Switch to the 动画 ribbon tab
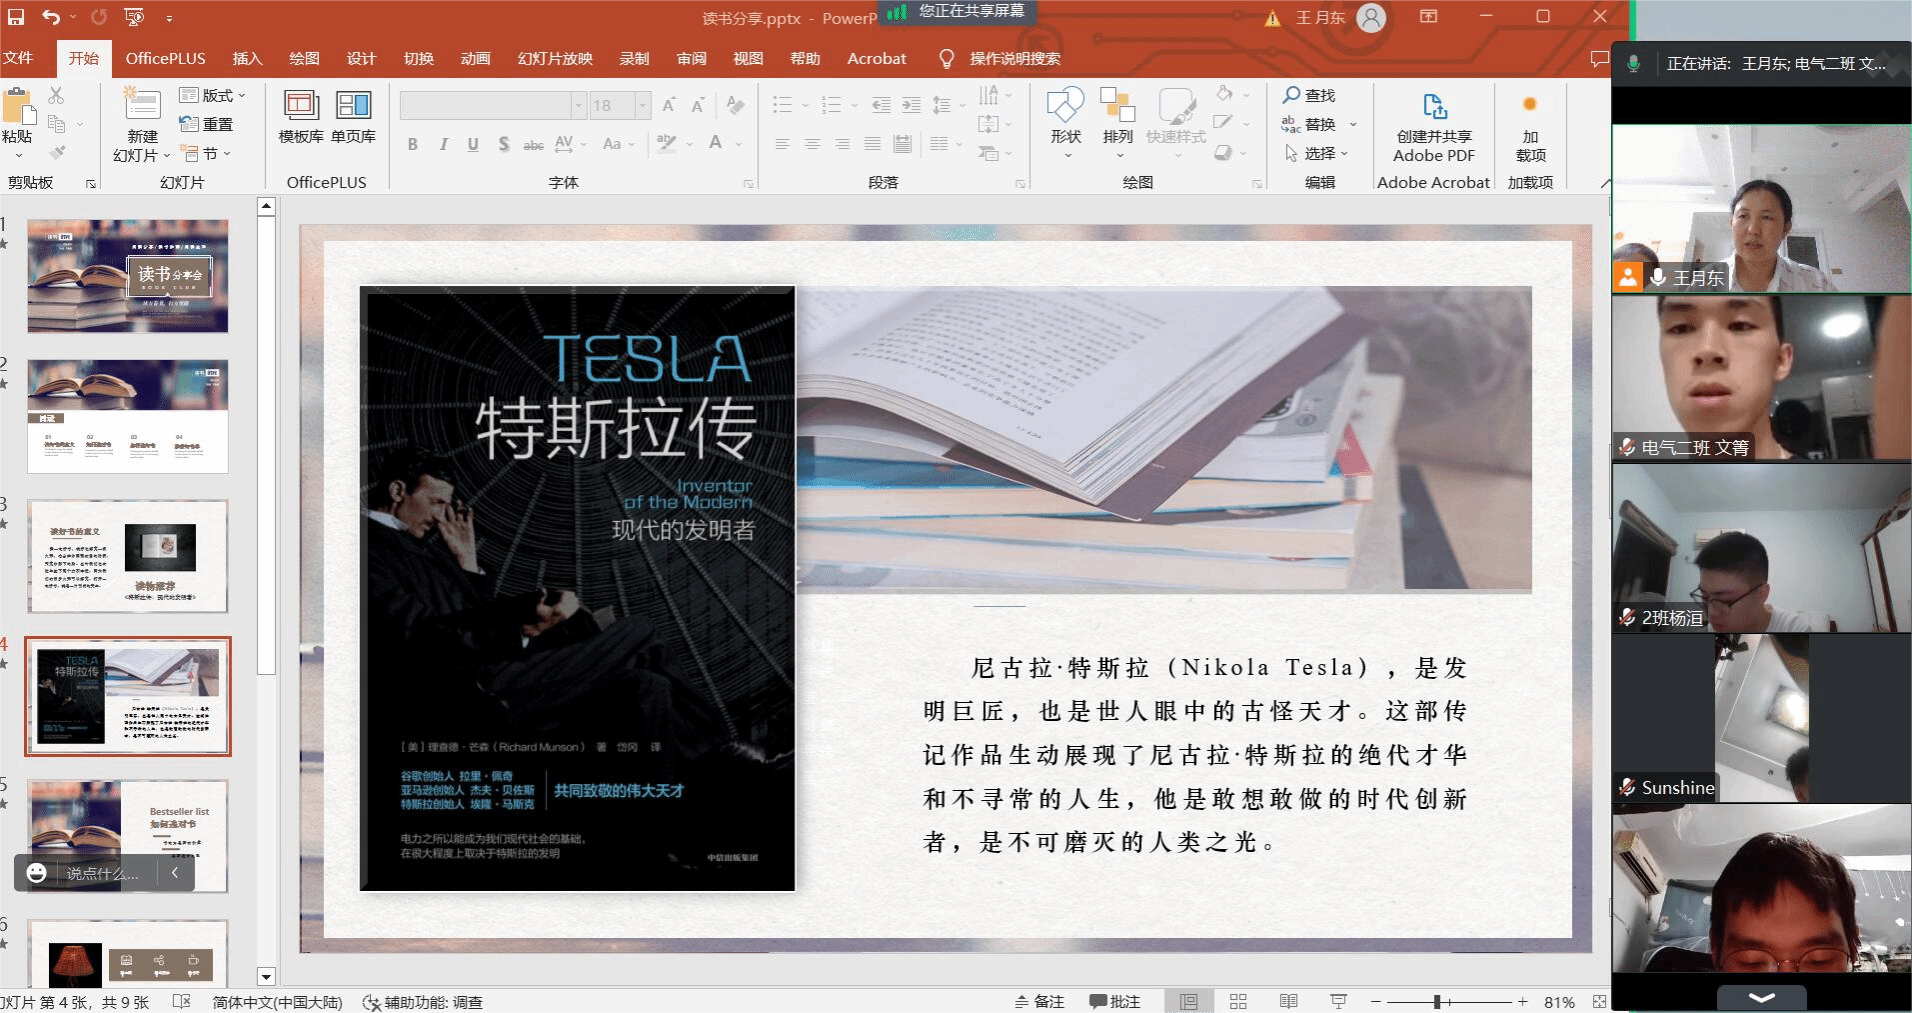The height and width of the screenshot is (1013, 1912). (475, 58)
